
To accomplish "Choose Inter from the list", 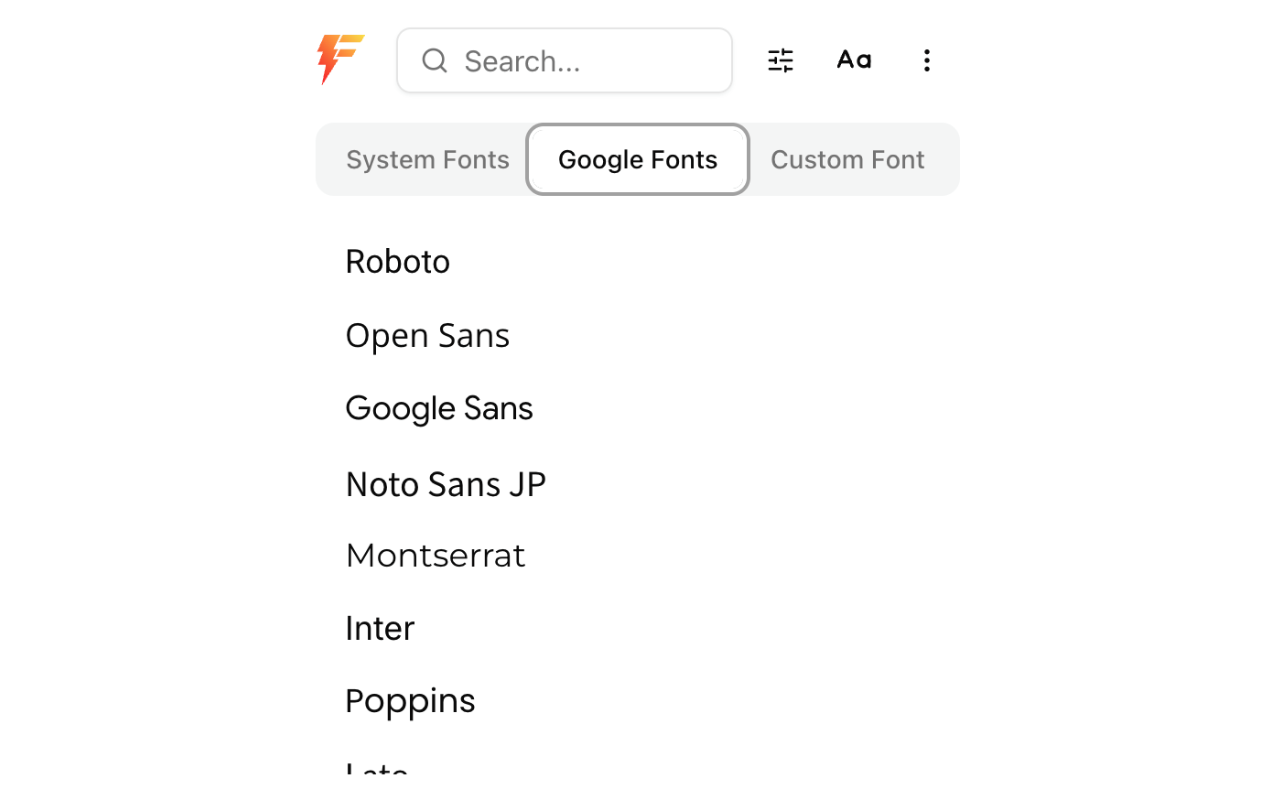I will pos(380,629).
